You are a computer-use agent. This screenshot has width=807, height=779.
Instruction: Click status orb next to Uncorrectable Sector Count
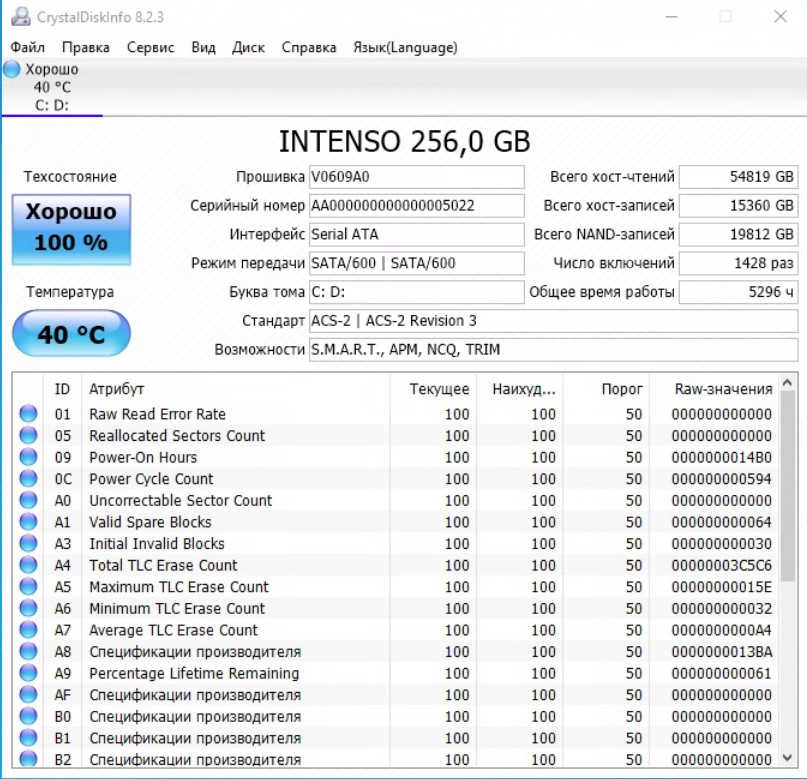point(28,501)
